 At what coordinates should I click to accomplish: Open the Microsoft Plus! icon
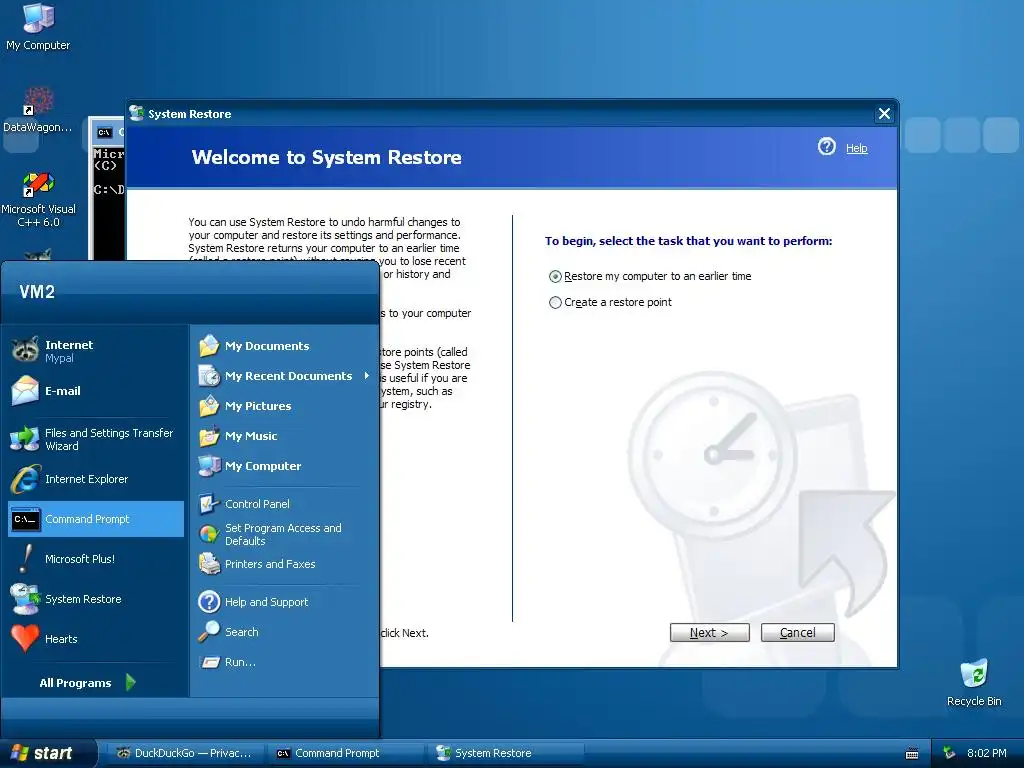pos(25,559)
